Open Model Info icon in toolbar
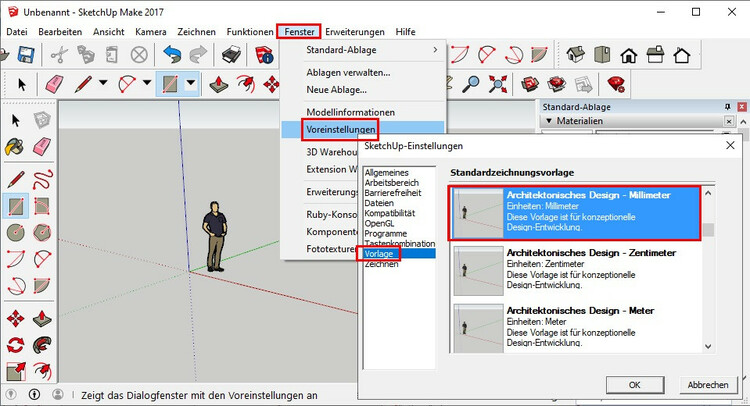750x406 pixels. click(264, 55)
